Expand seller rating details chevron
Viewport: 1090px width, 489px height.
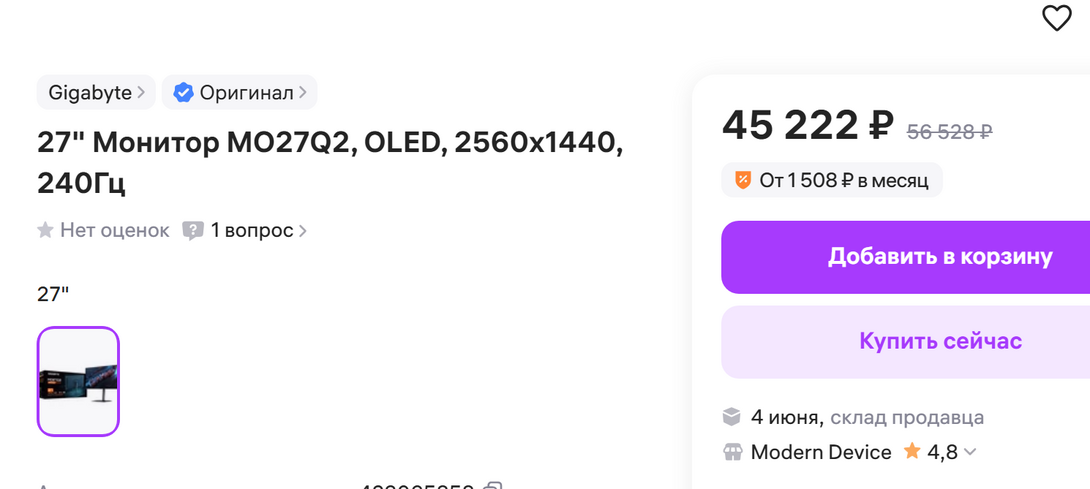969,452
